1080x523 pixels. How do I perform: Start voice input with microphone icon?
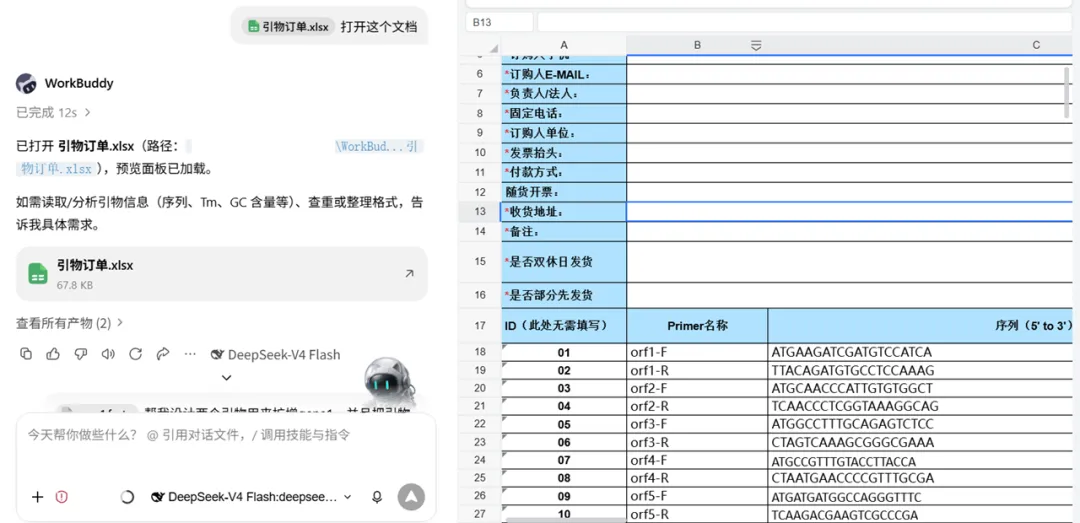pos(377,497)
